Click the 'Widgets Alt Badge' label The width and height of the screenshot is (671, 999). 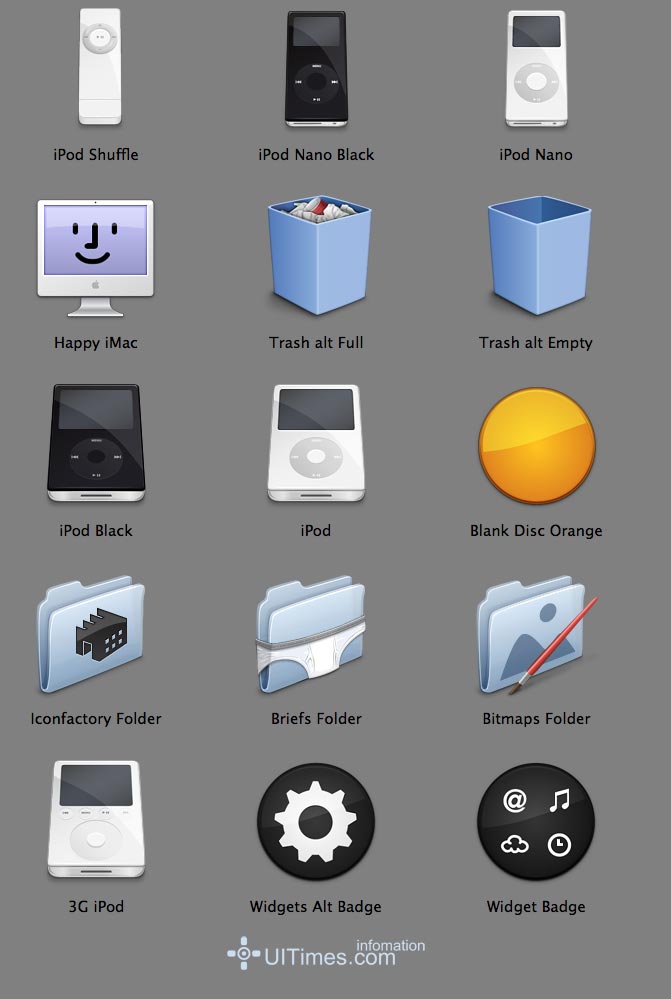coord(316,907)
